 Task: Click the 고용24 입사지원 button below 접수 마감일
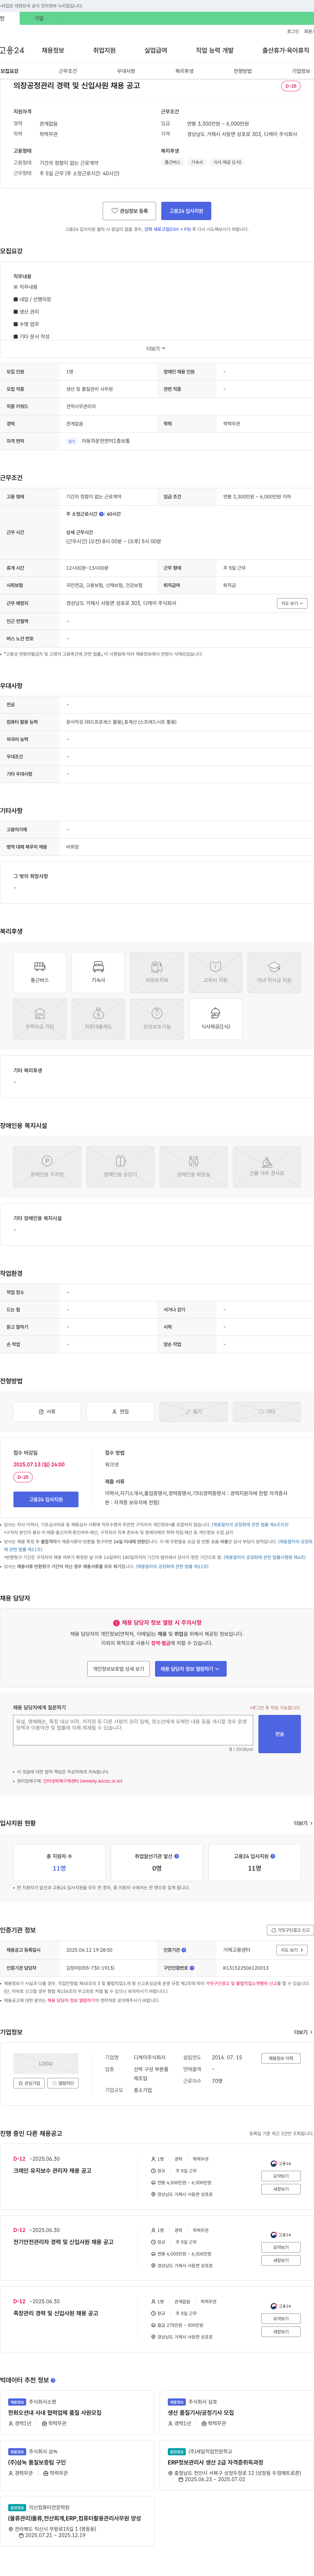pos(46,1499)
